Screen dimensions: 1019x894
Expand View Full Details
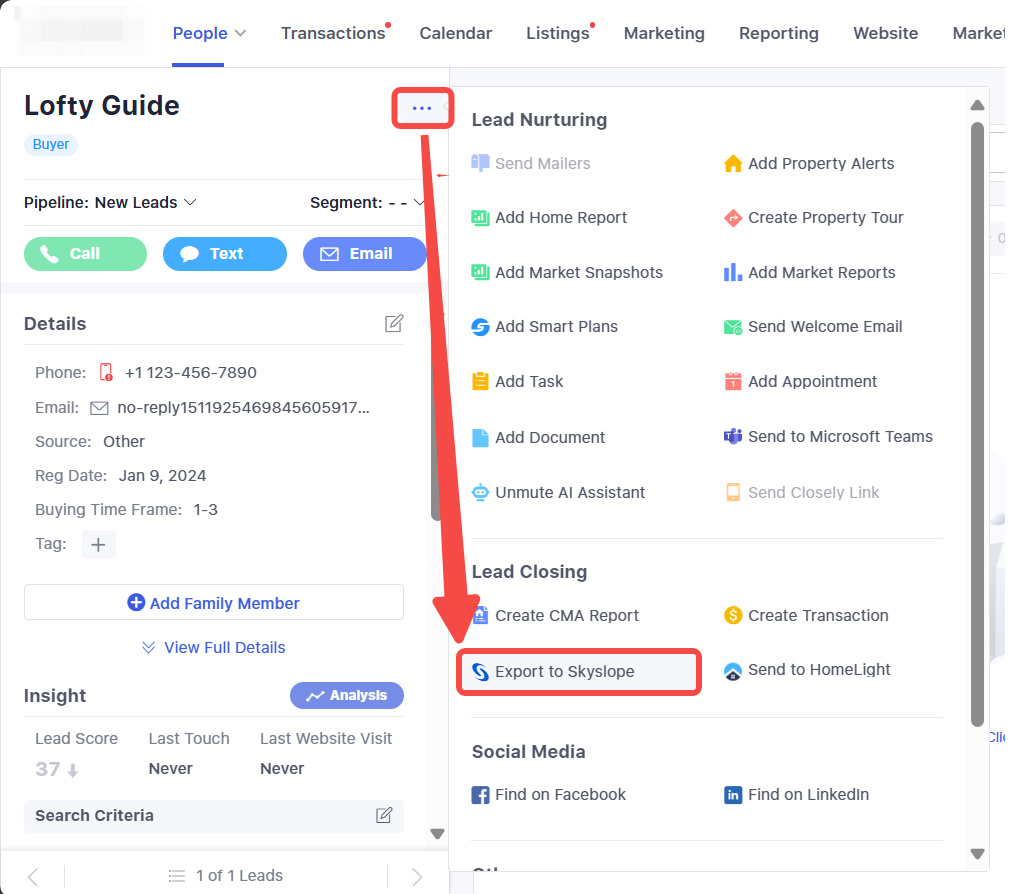(214, 647)
